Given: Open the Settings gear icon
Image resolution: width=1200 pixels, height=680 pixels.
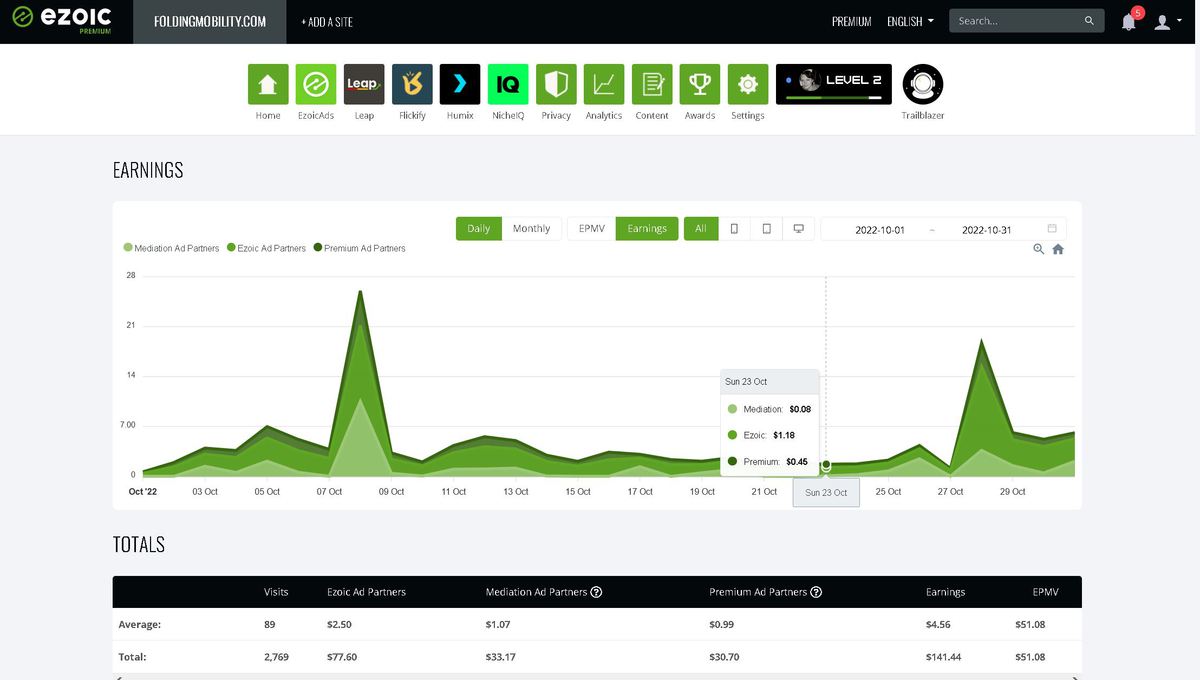Looking at the screenshot, I should point(748,84).
